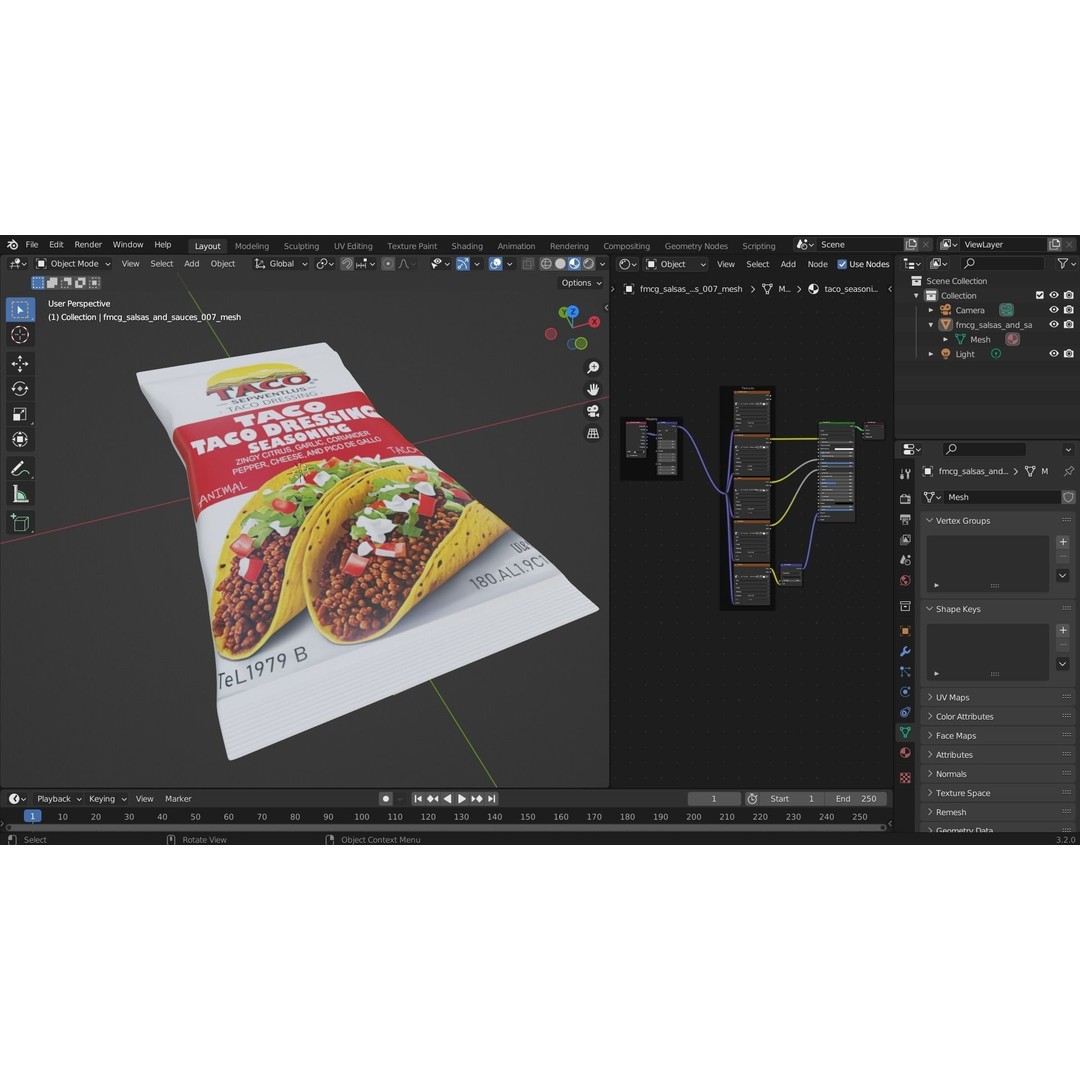The width and height of the screenshot is (1080, 1080).
Task: Select the Scale tool
Action: tap(20, 414)
